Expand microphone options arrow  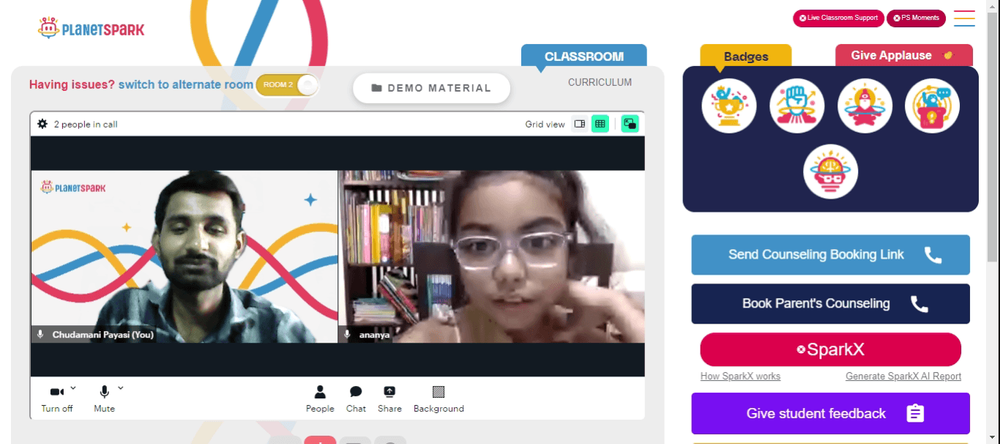pos(121,387)
